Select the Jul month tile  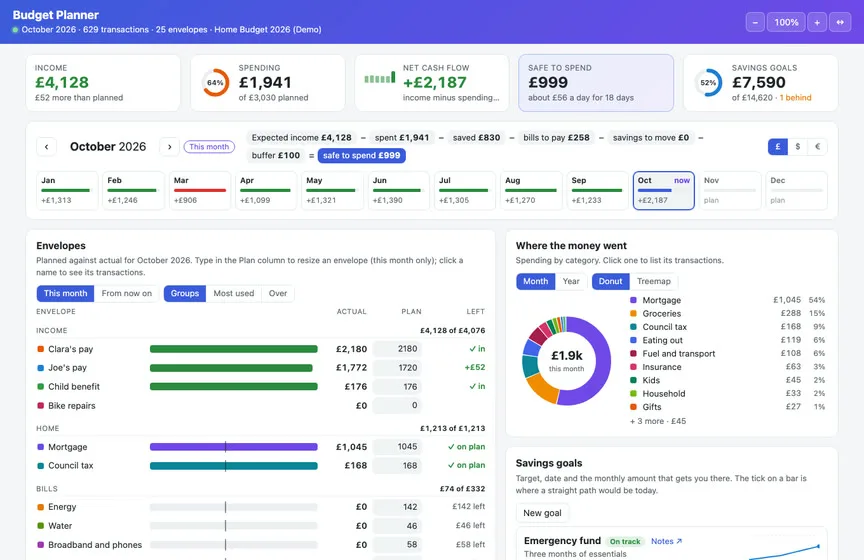click(x=465, y=190)
